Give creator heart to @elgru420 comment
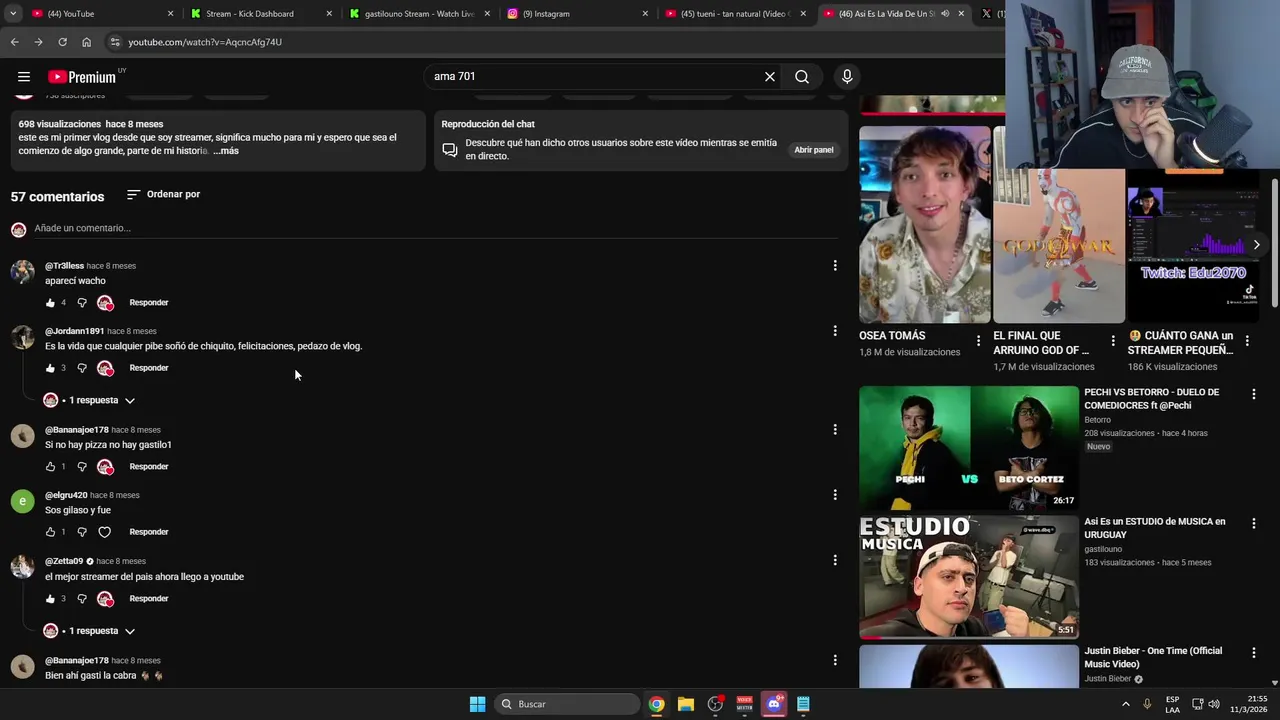Viewport: 1280px width, 720px height. (x=104, y=532)
